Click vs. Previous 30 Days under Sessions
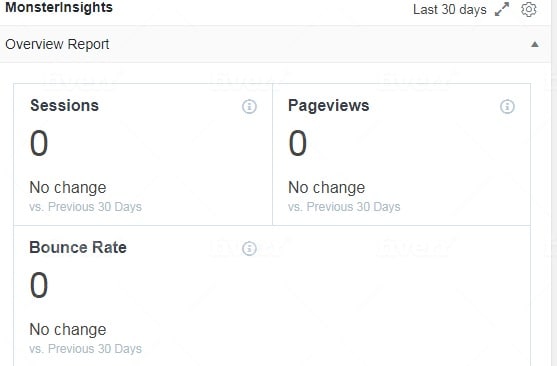The height and width of the screenshot is (366, 557). click(86, 207)
